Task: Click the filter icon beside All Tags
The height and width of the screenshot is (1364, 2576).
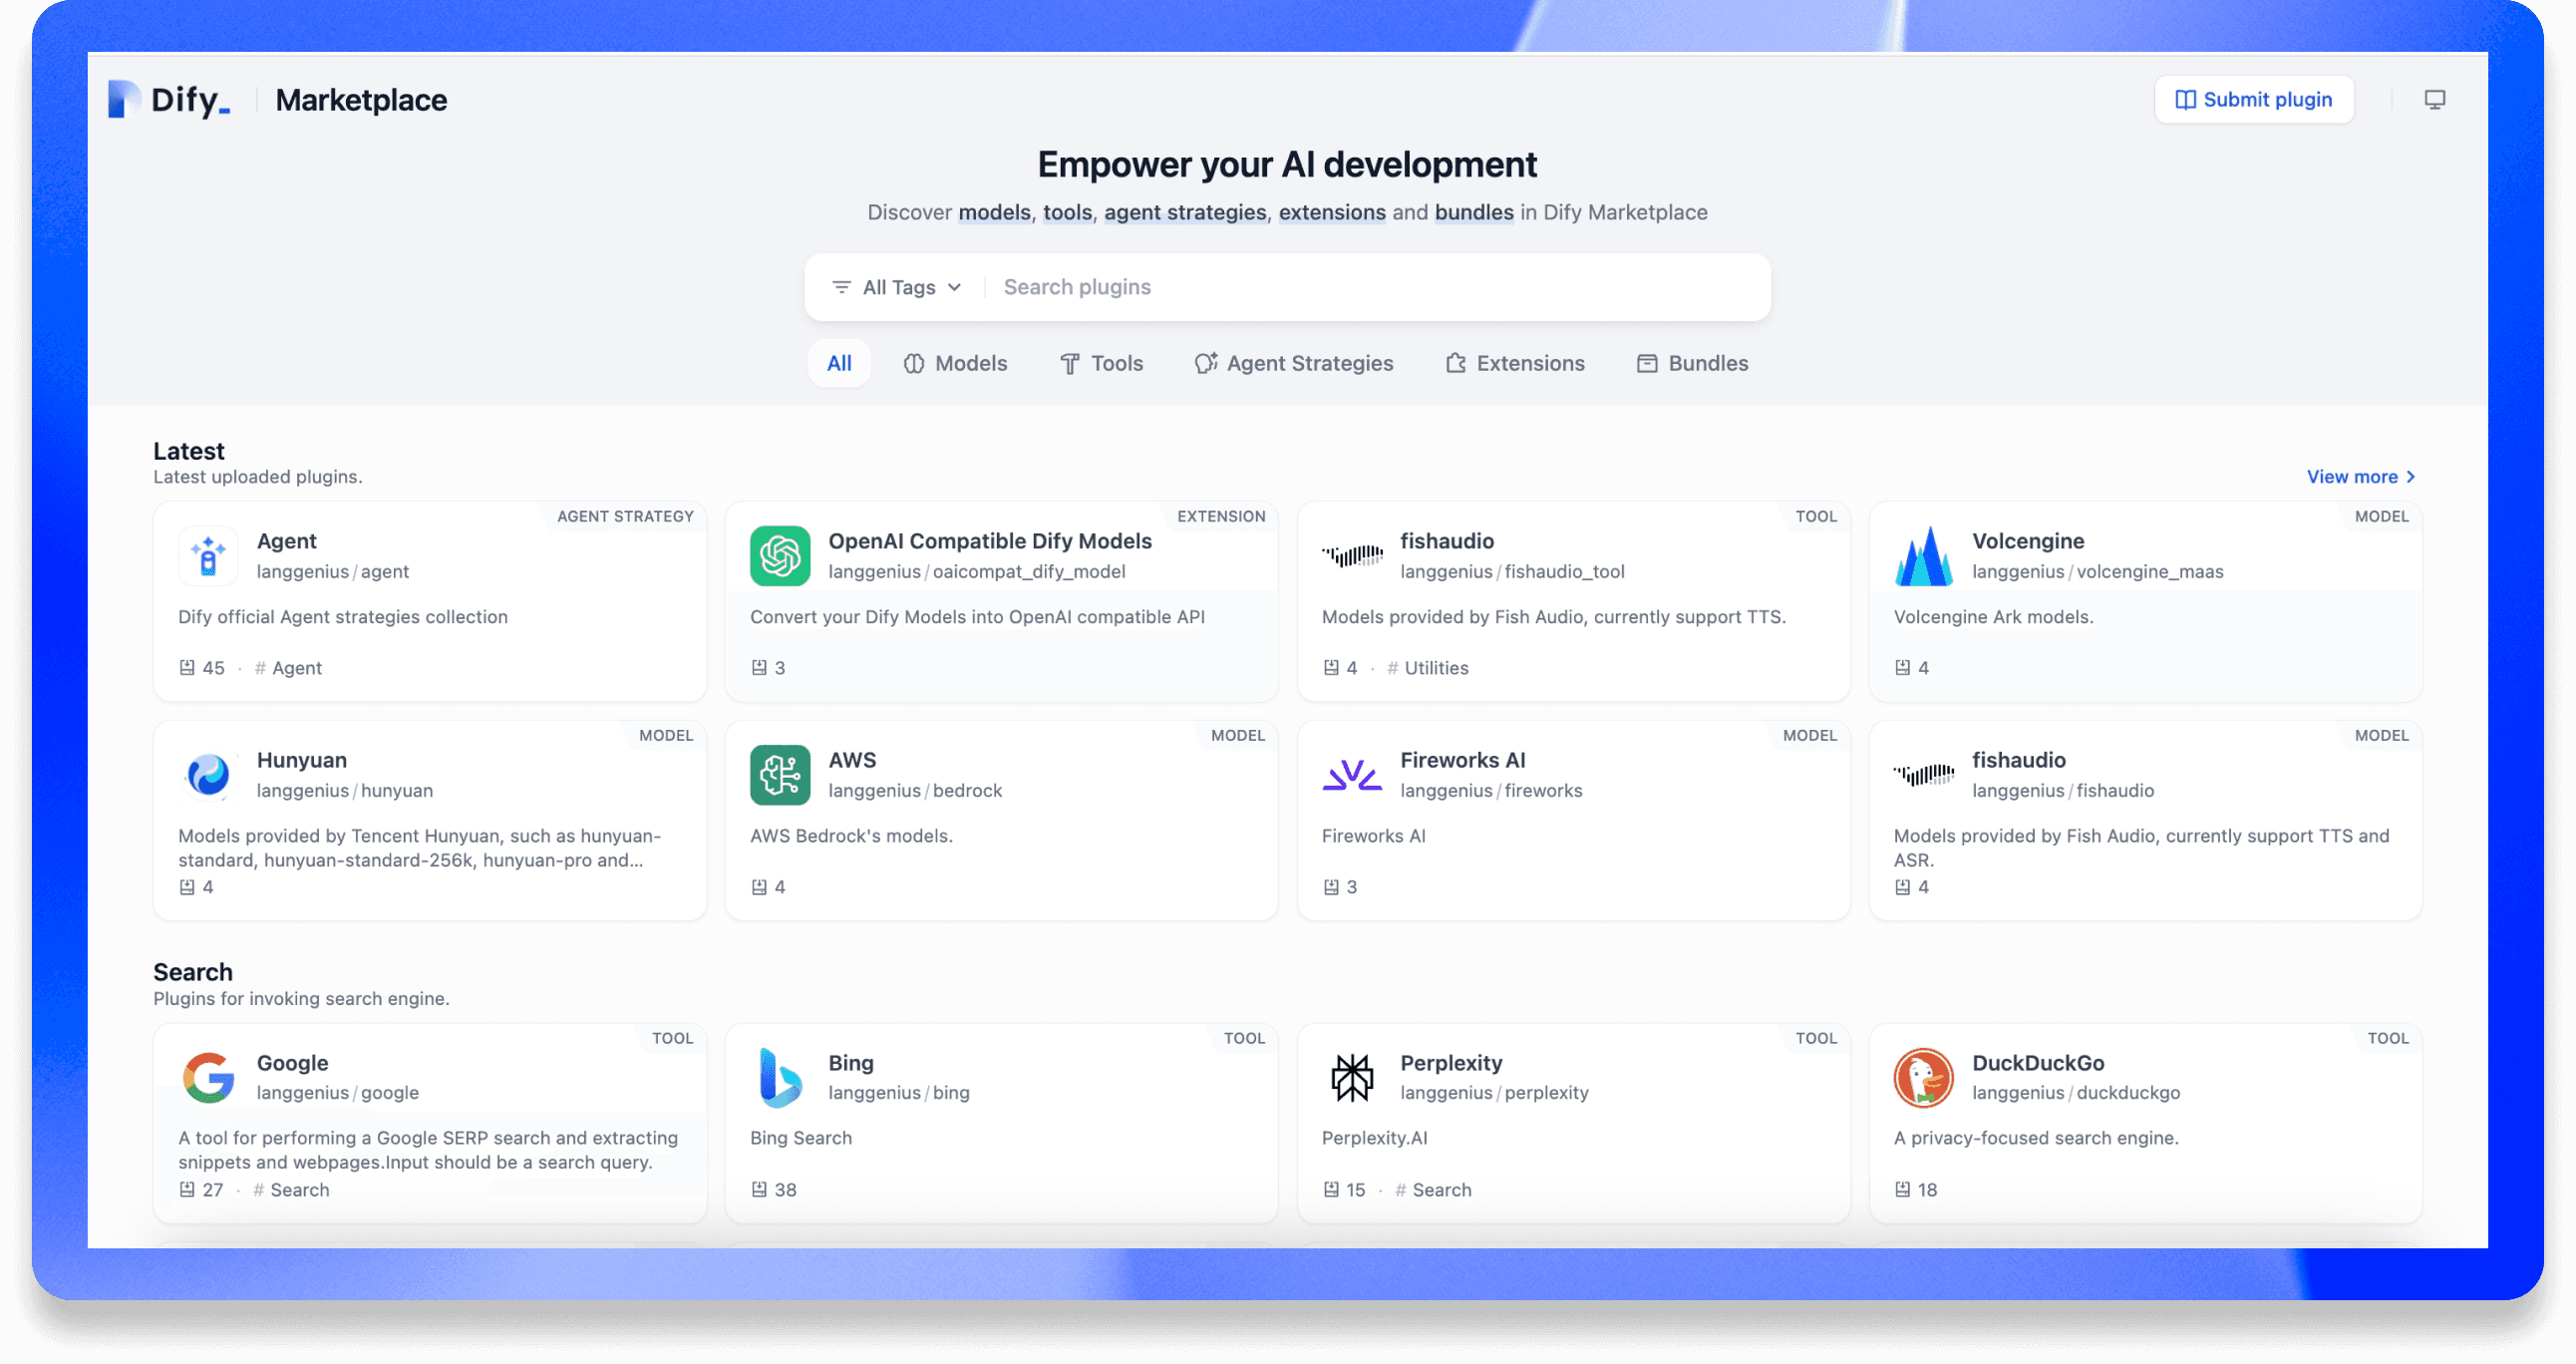Action: (842, 288)
